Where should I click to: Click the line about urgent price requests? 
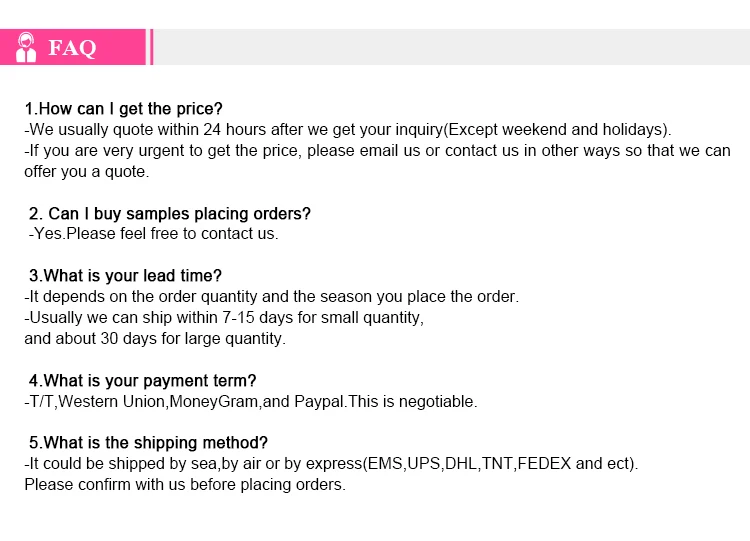(x=377, y=151)
